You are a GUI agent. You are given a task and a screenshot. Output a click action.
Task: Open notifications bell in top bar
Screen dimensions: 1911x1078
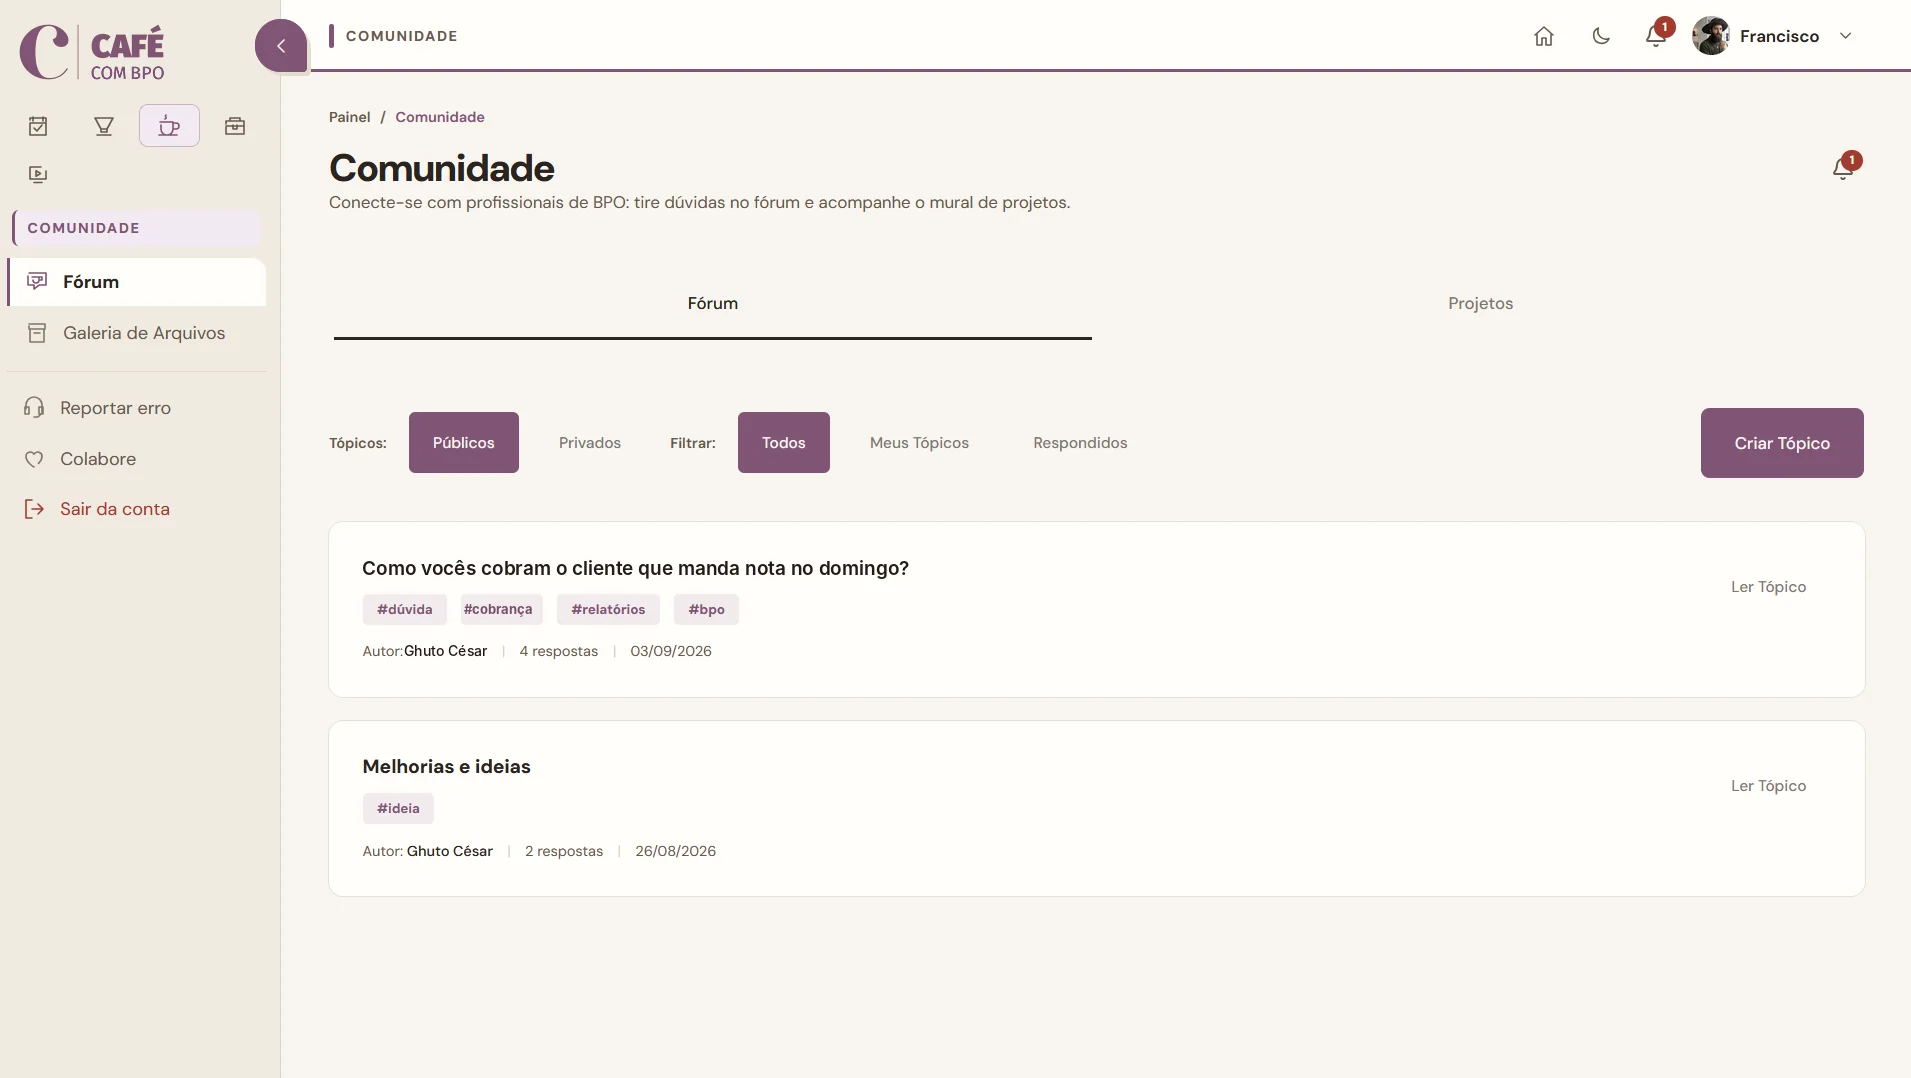tap(1657, 35)
